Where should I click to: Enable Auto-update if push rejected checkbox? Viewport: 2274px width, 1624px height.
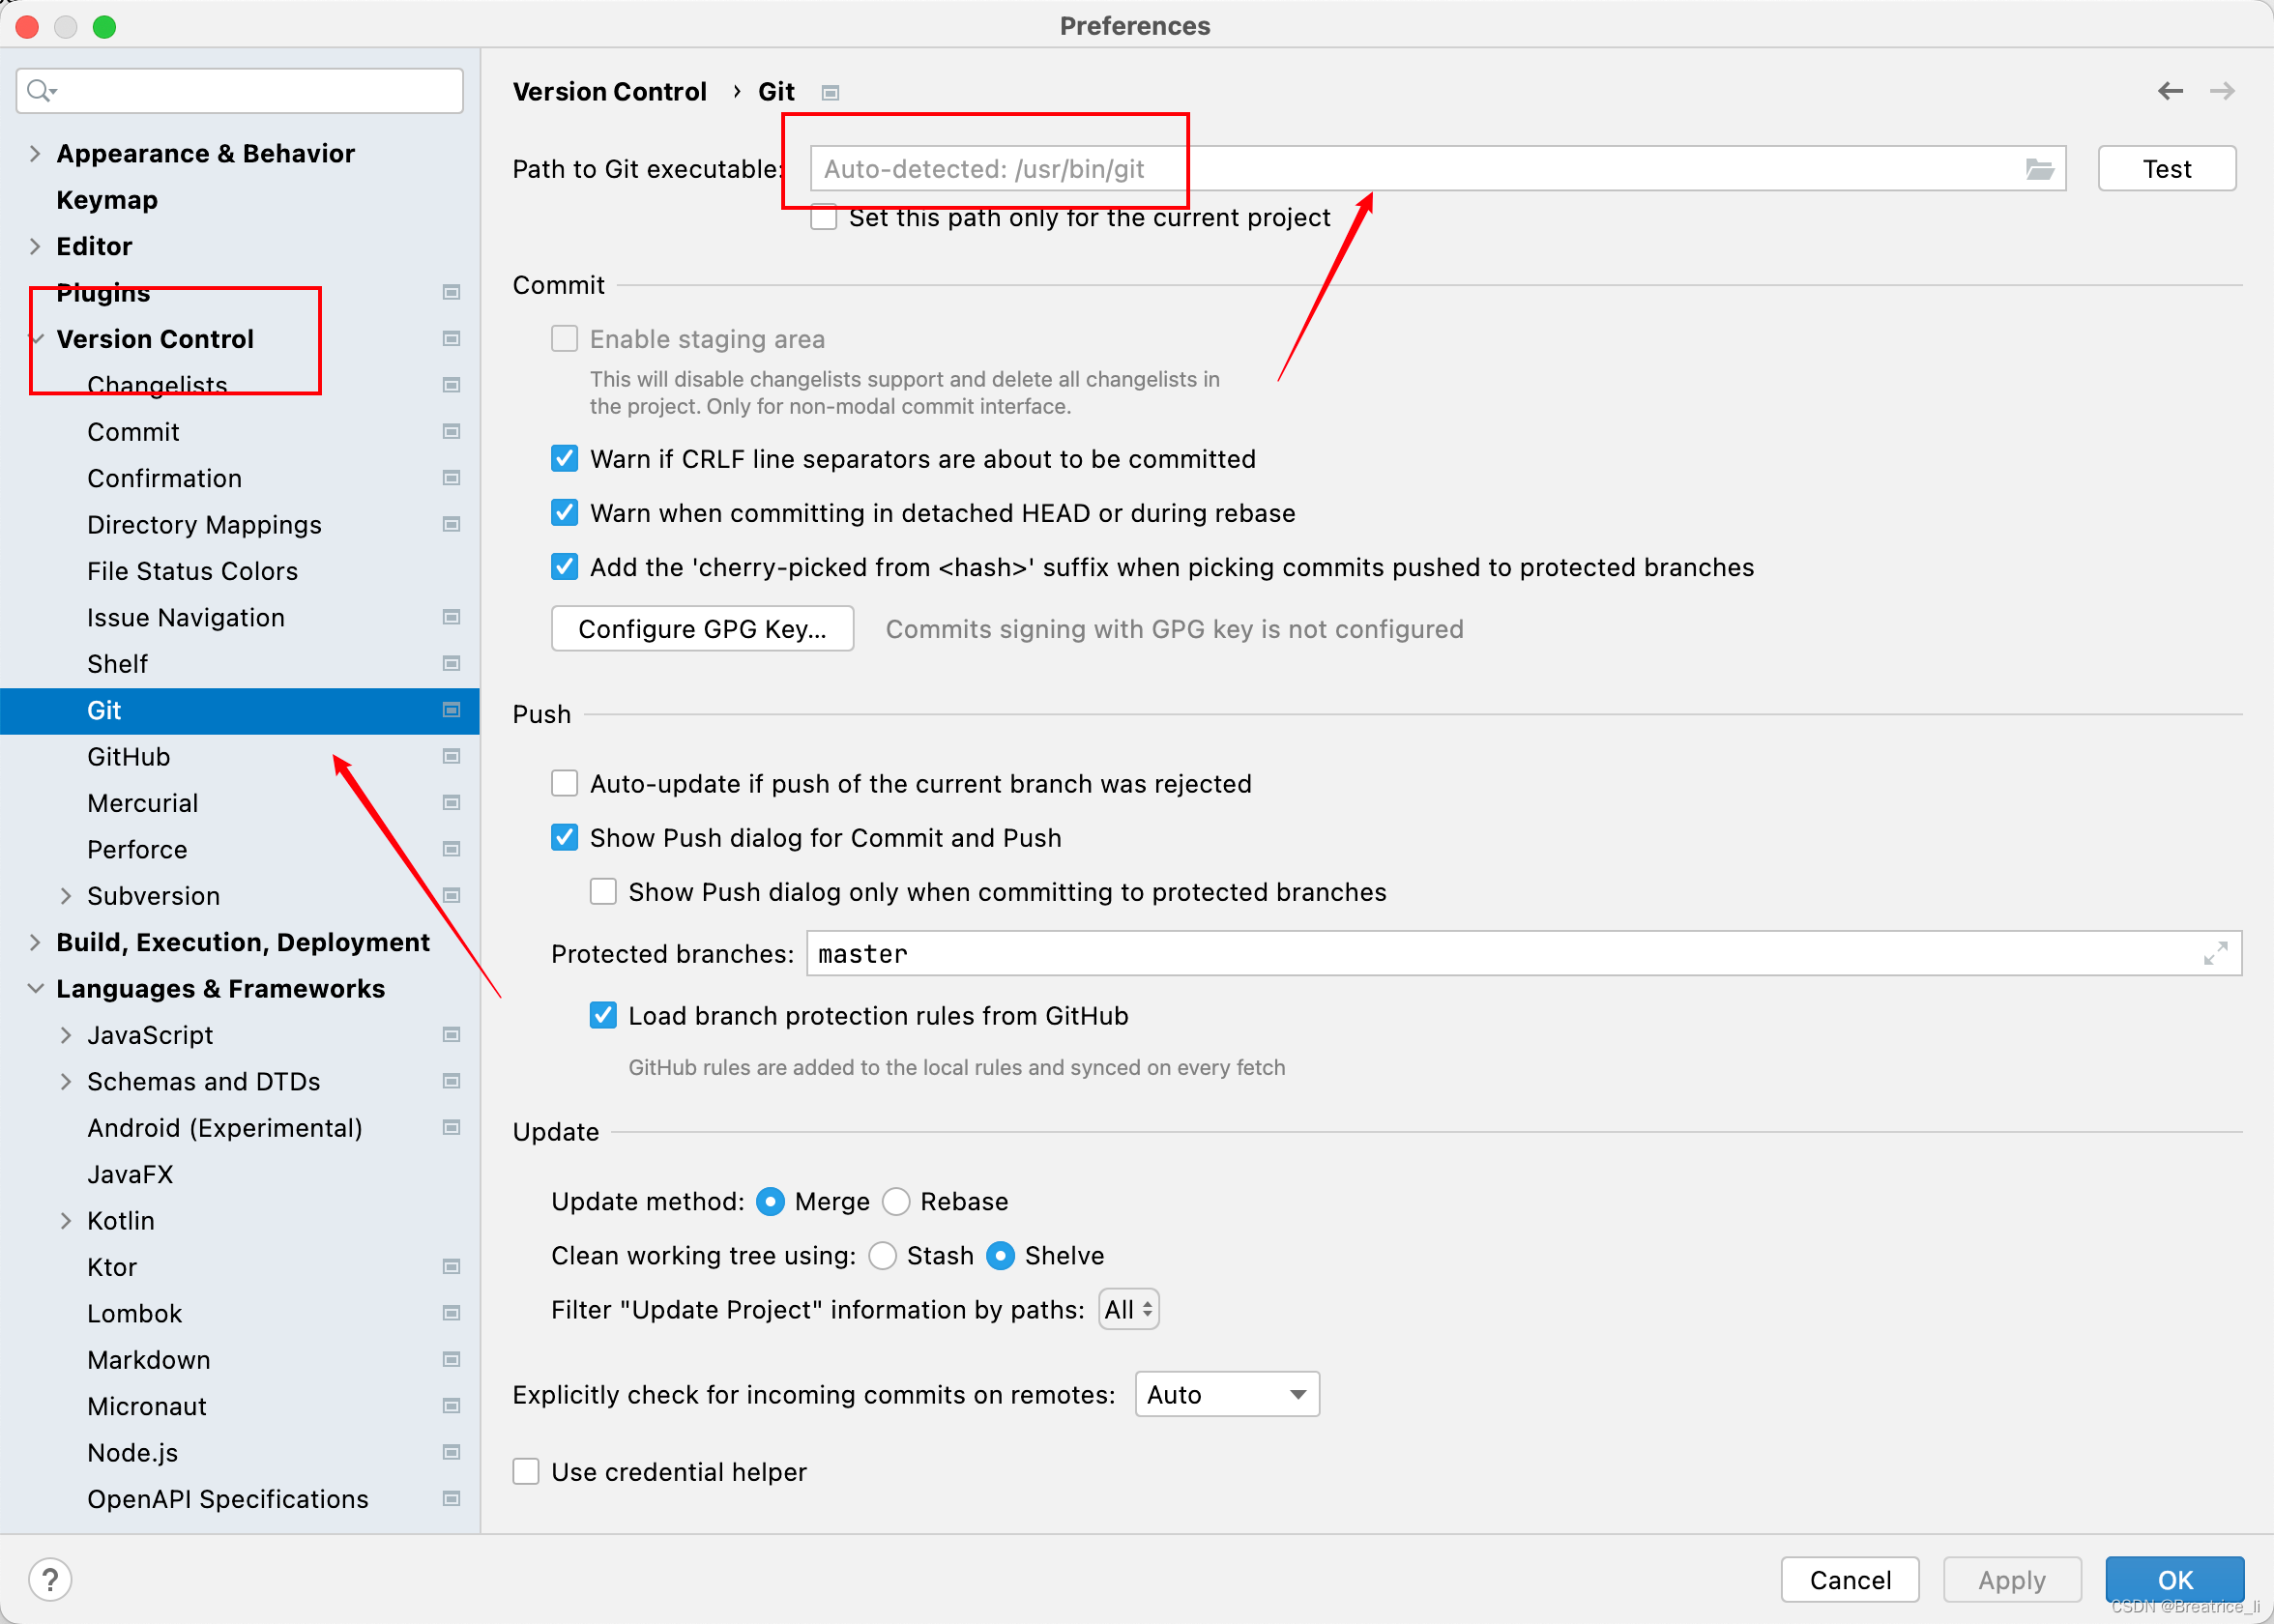[565, 783]
